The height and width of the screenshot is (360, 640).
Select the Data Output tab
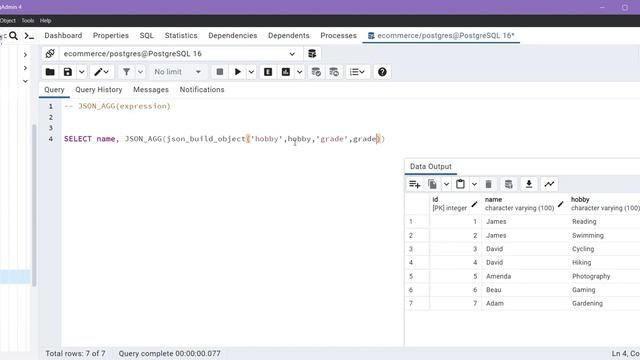coord(431,167)
